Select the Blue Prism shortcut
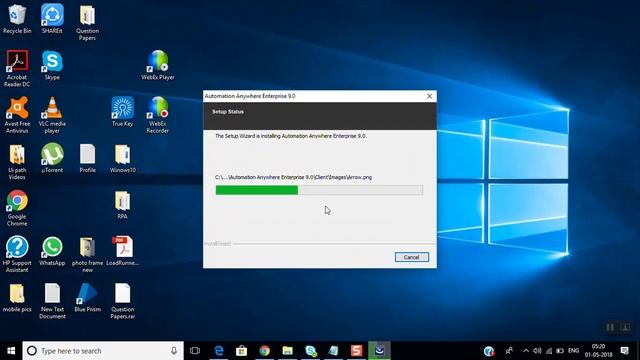Image resolution: width=640 pixels, height=360 pixels. click(87, 298)
